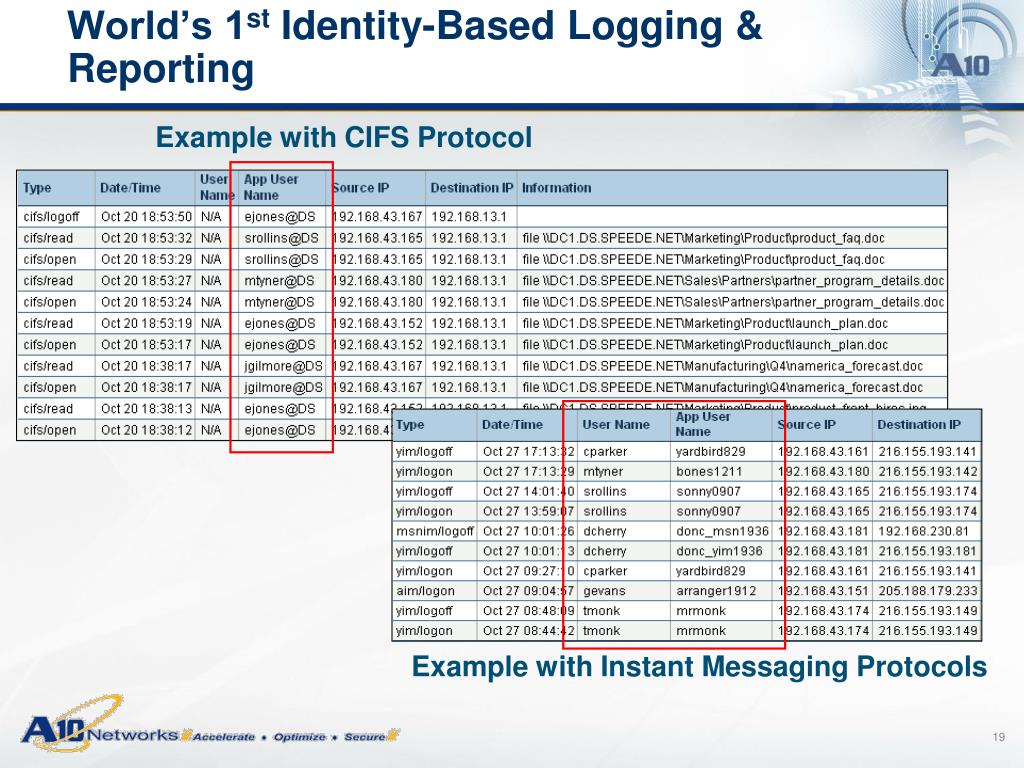Click the 'Oct 27 08:44:42' date cell
1024x768 pixels.
[x=528, y=631]
